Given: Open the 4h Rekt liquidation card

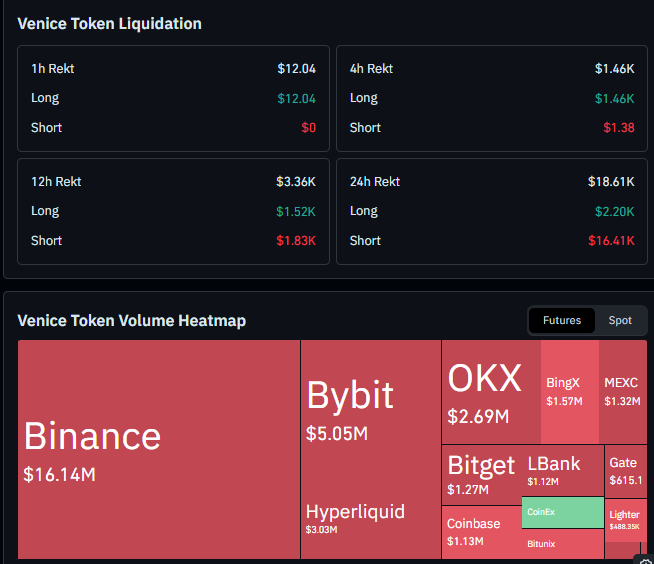Looking at the screenshot, I should coord(492,98).
